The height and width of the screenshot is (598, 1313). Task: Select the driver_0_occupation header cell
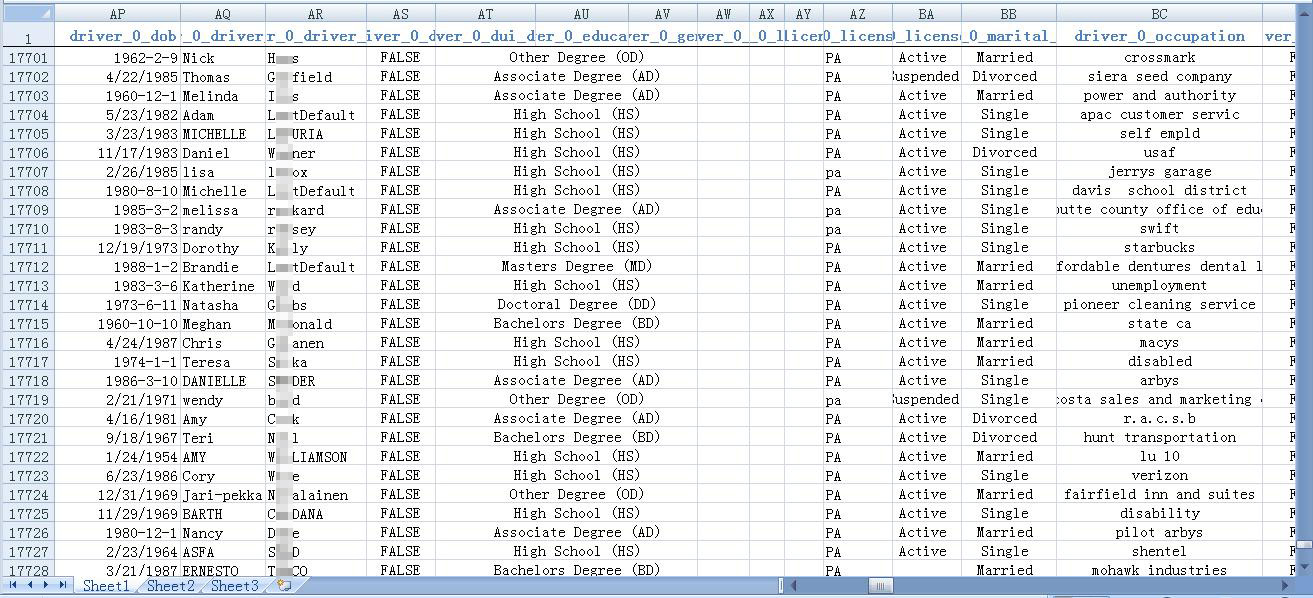1158,36
